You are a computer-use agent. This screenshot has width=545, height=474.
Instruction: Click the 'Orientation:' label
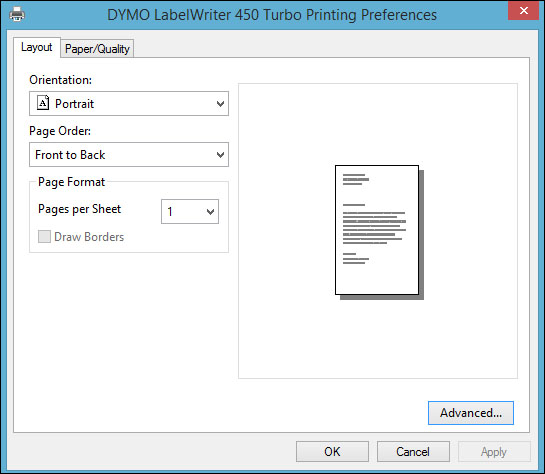[x=60, y=80]
